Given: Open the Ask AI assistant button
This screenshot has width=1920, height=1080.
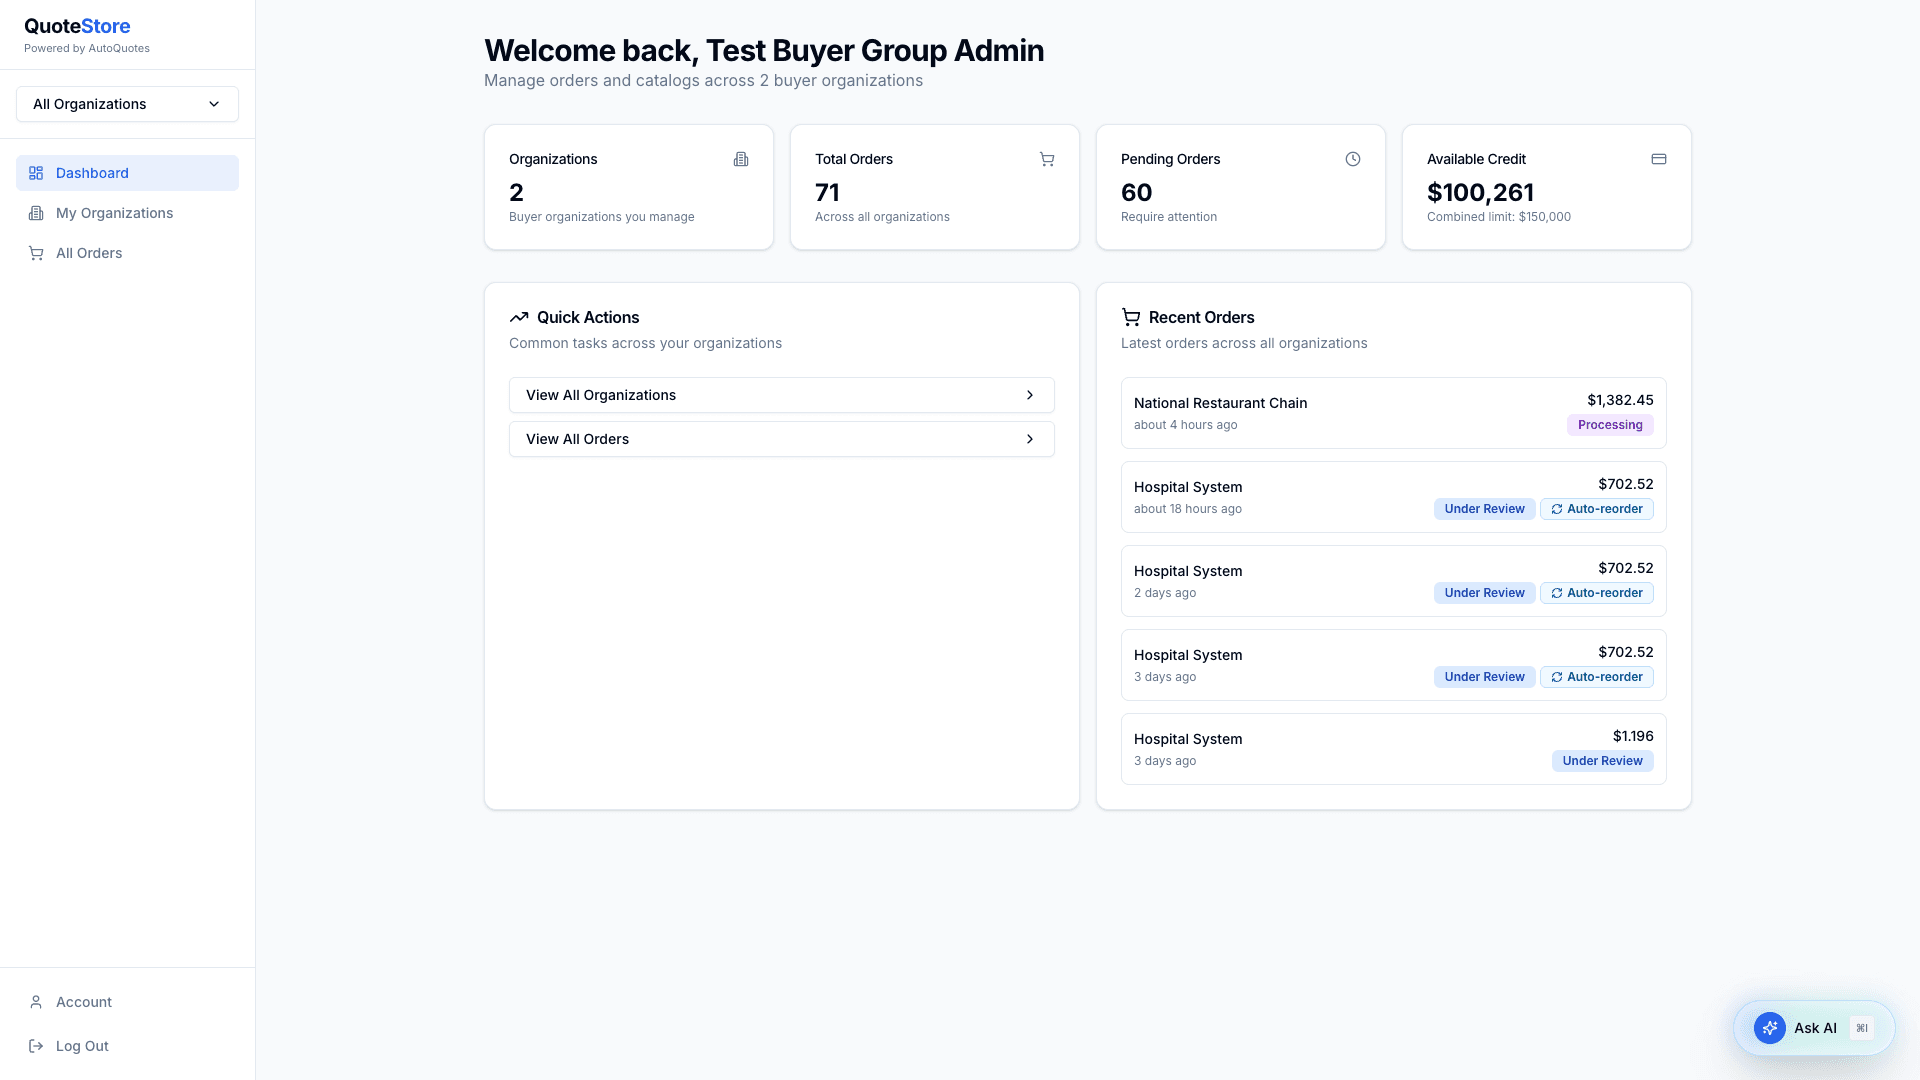Looking at the screenshot, I should [x=1814, y=1028].
